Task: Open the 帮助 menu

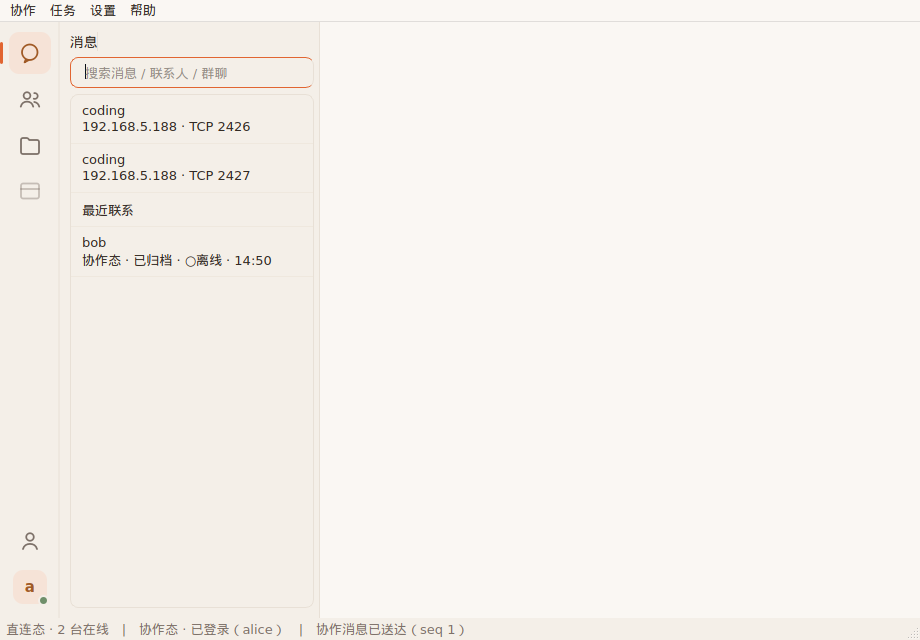Action: pos(143,11)
